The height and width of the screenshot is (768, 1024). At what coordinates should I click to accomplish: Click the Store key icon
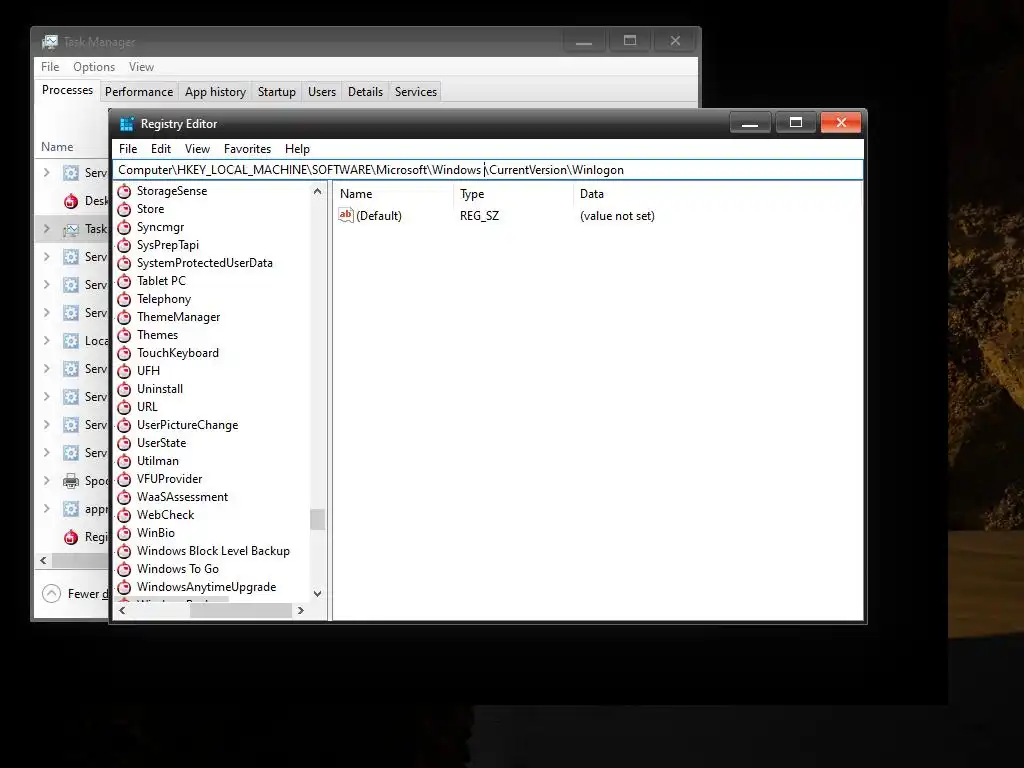(124, 209)
